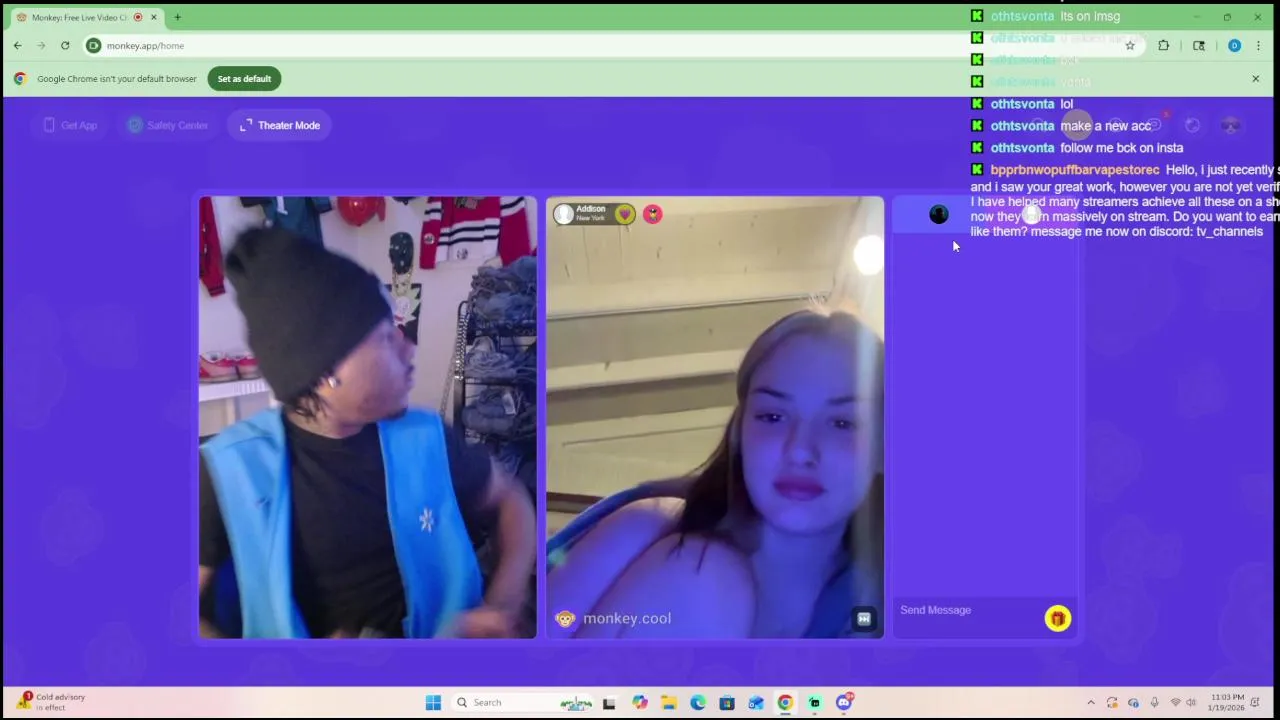Open the gift icon beside Send Message
The image size is (1280, 720).
pos(1057,619)
